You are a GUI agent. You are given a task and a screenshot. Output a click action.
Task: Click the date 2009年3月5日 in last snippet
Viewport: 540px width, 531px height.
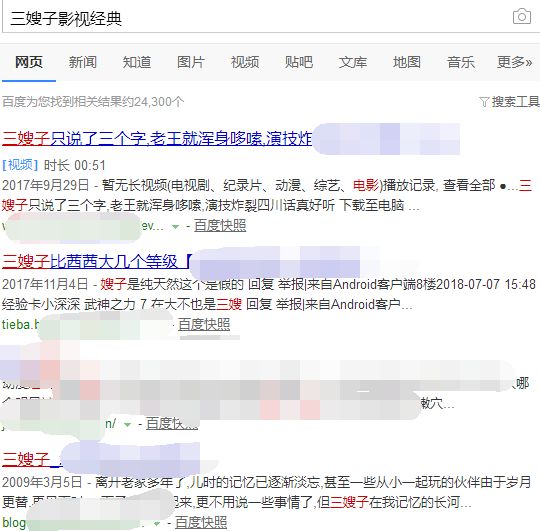(42, 482)
